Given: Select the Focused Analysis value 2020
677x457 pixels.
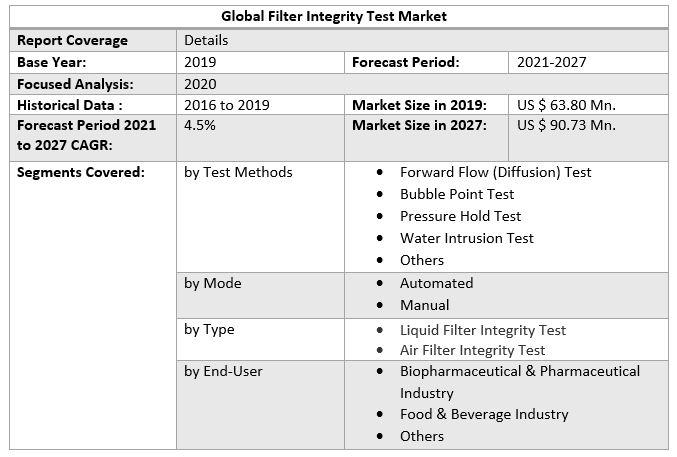Looking at the screenshot, I should point(200,84).
